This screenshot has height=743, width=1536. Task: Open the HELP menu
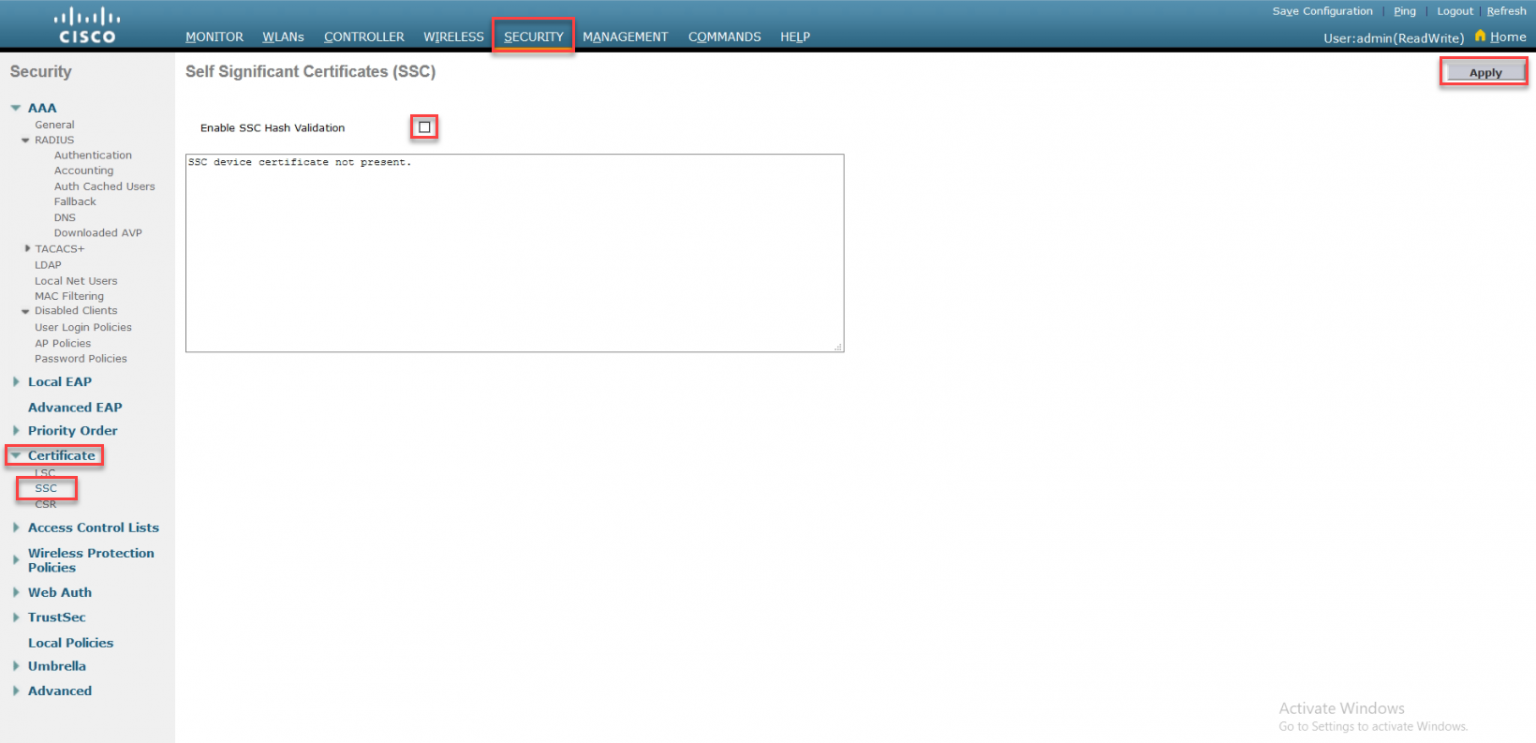[x=795, y=36]
